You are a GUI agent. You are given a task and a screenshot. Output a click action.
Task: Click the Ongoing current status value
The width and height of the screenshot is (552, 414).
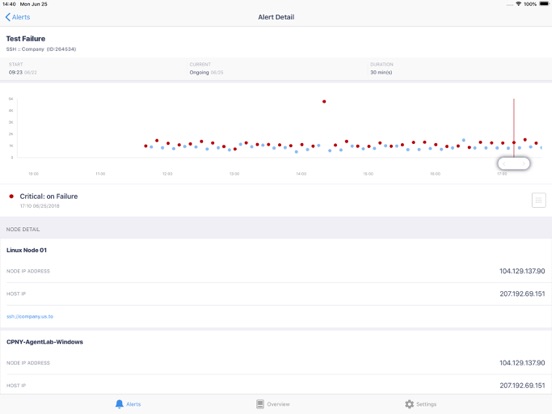(x=199, y=72)
